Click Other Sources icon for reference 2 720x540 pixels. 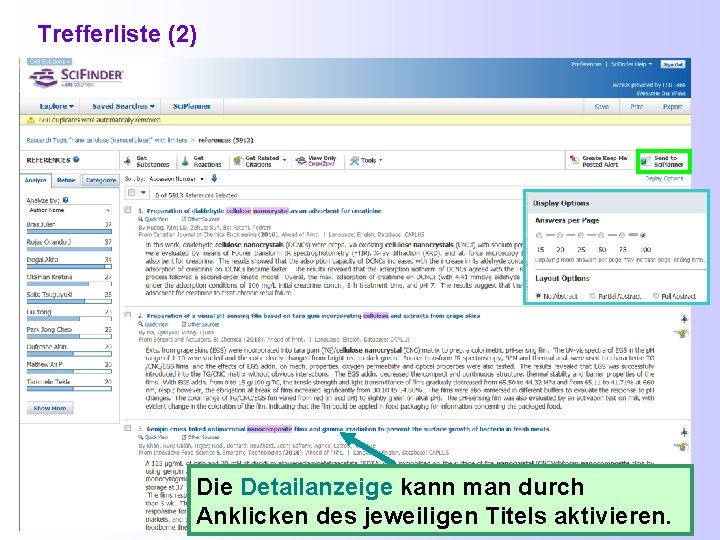click(x=184, y=324)
